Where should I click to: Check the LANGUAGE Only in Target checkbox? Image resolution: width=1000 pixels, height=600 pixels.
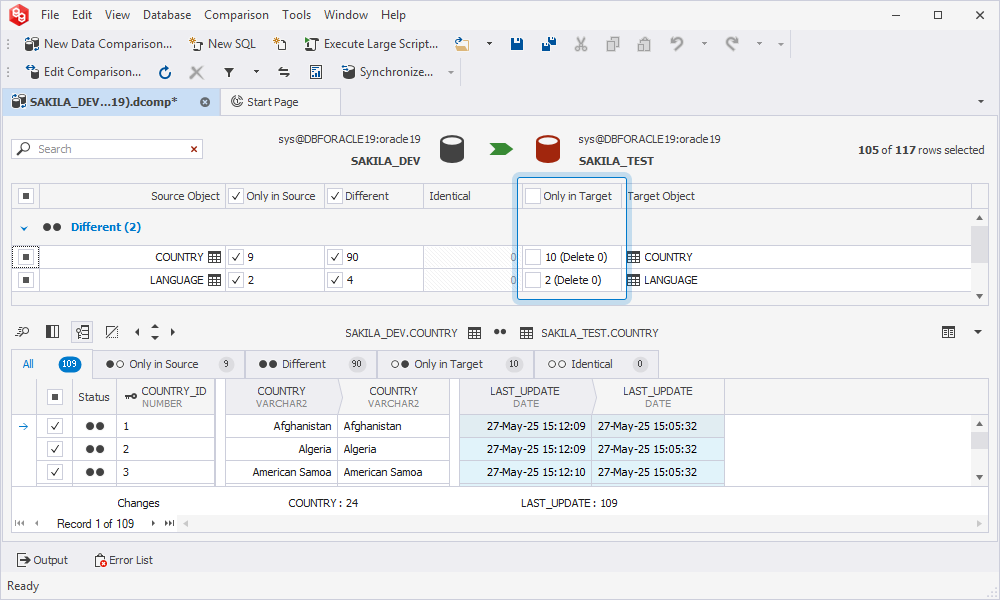[533, 280]
